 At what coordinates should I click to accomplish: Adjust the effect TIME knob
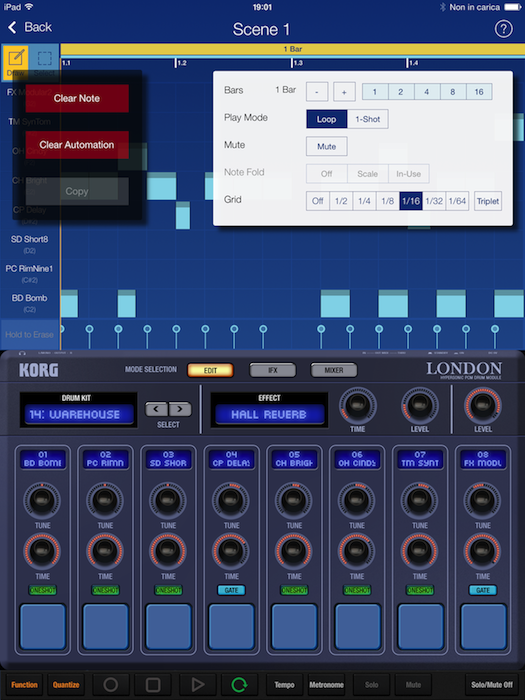pos(357,405)
